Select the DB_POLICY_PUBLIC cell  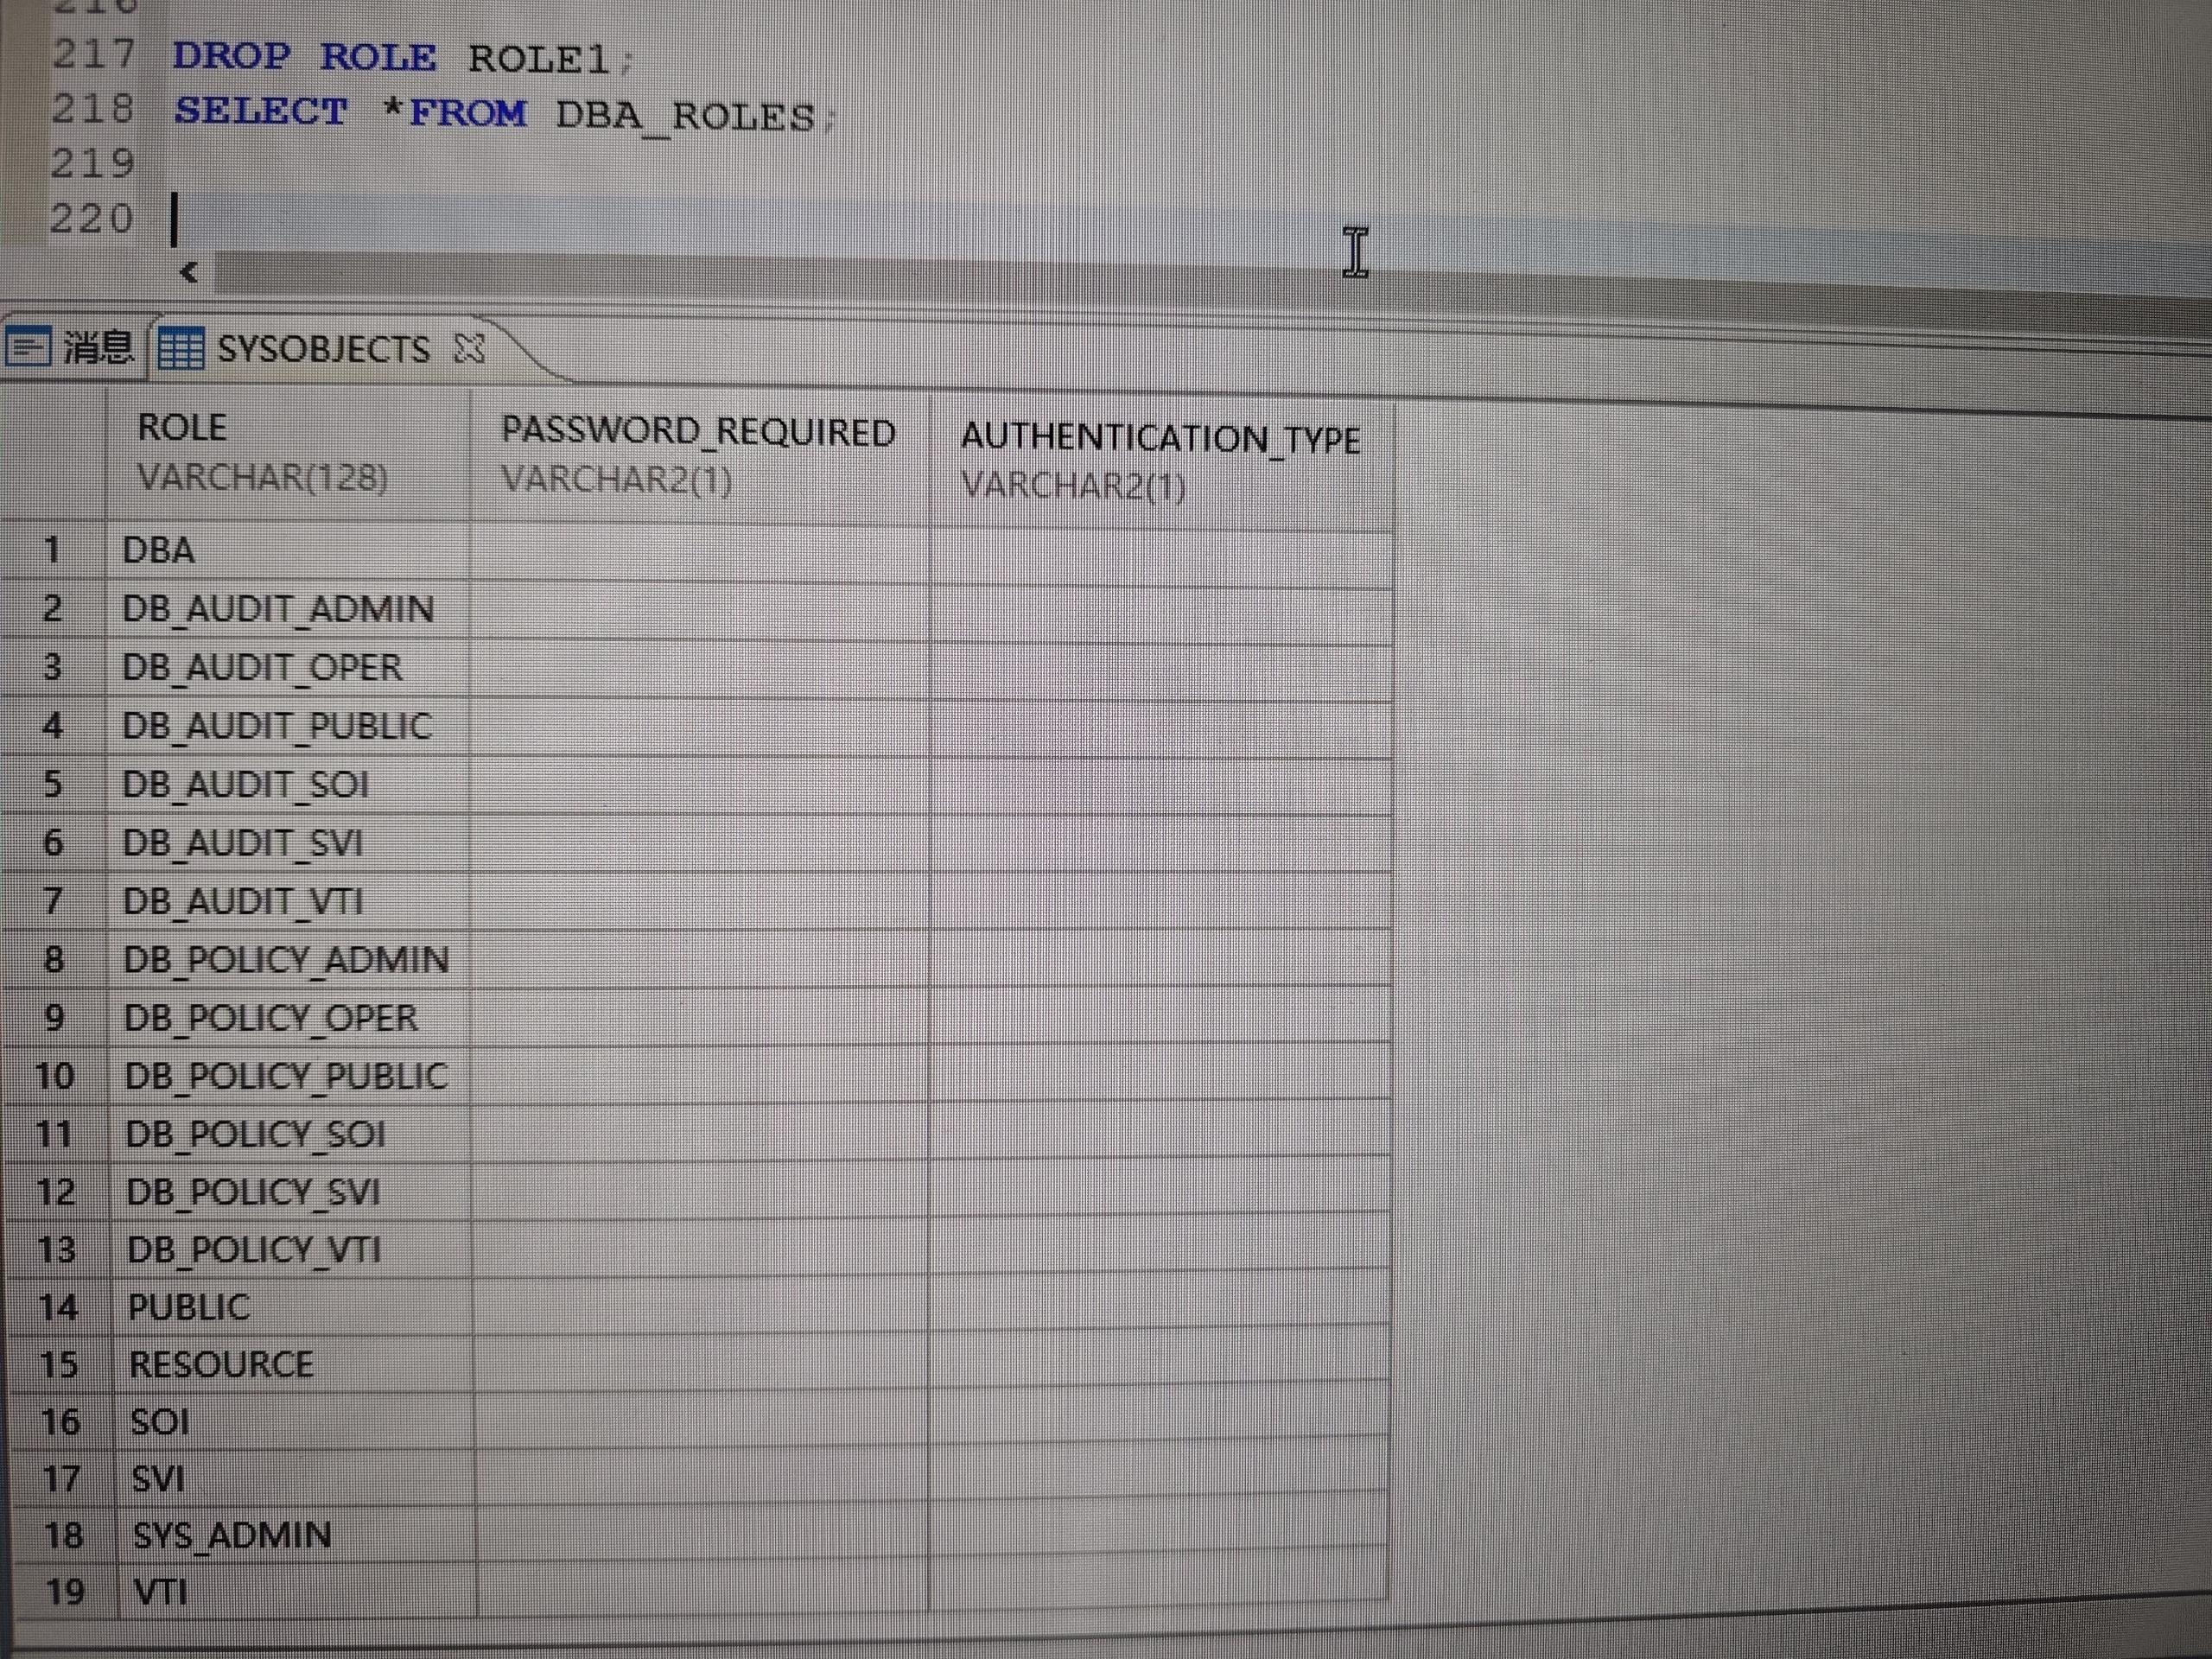(289, 1075)
